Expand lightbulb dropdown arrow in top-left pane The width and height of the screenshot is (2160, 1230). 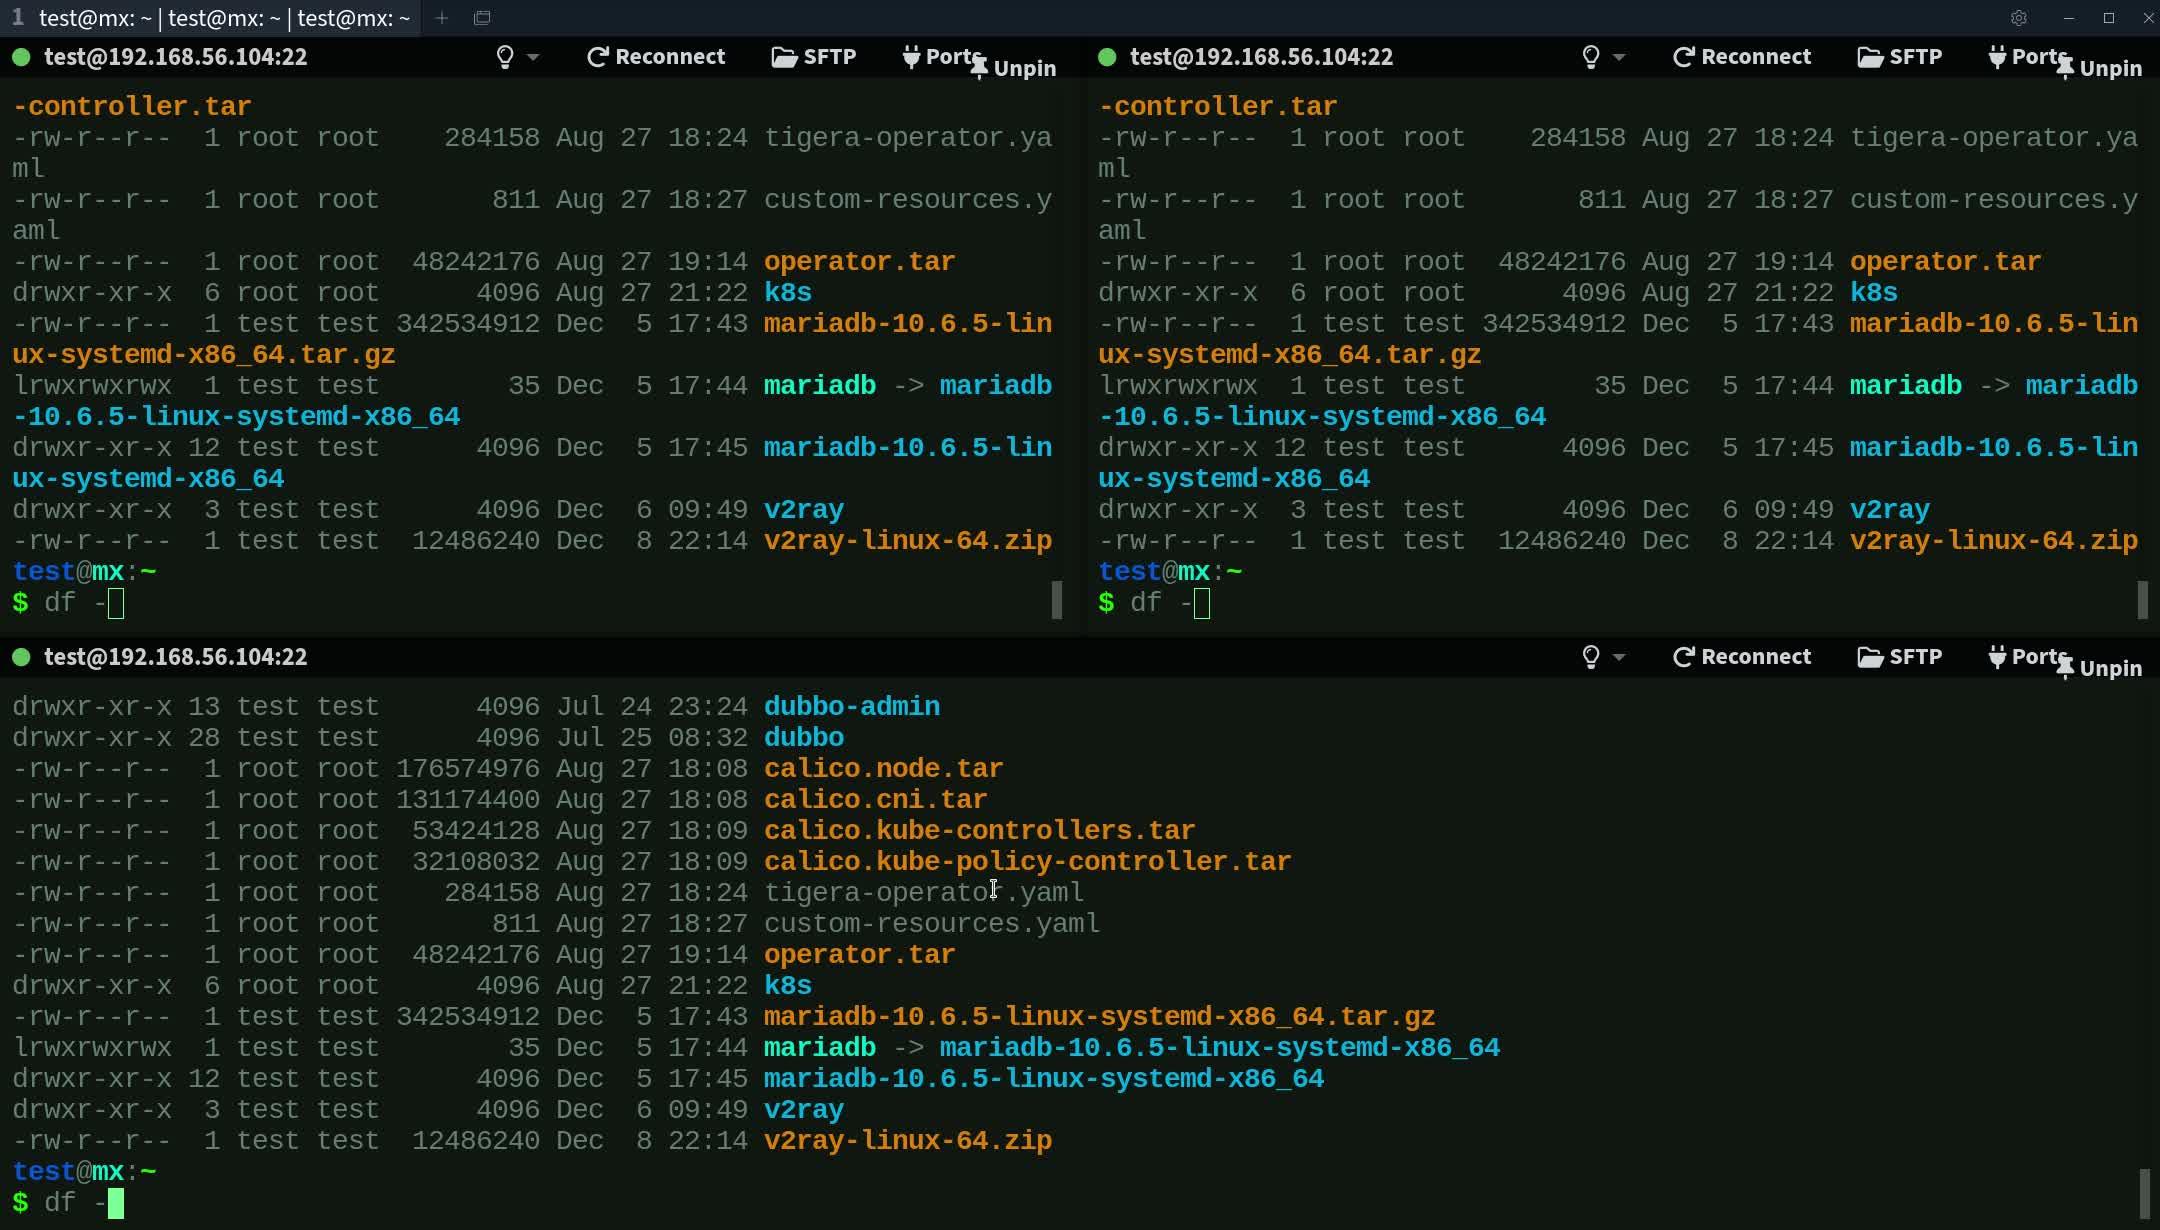click(x=534, y=57)
